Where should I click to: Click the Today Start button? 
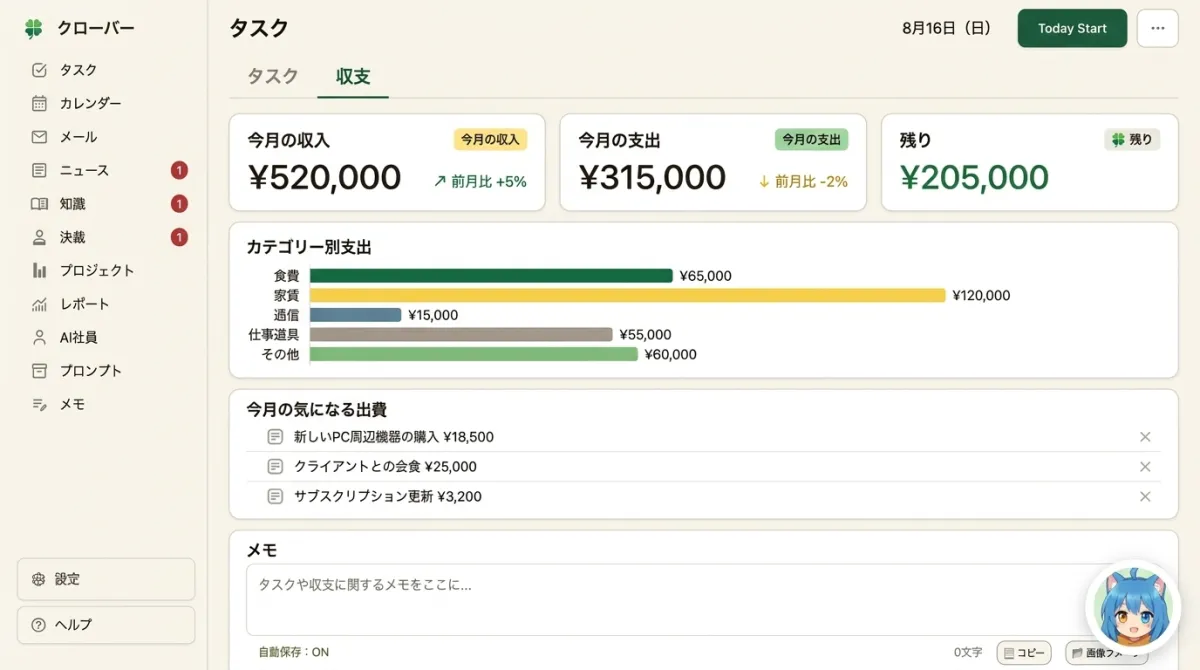[1072, 28]
